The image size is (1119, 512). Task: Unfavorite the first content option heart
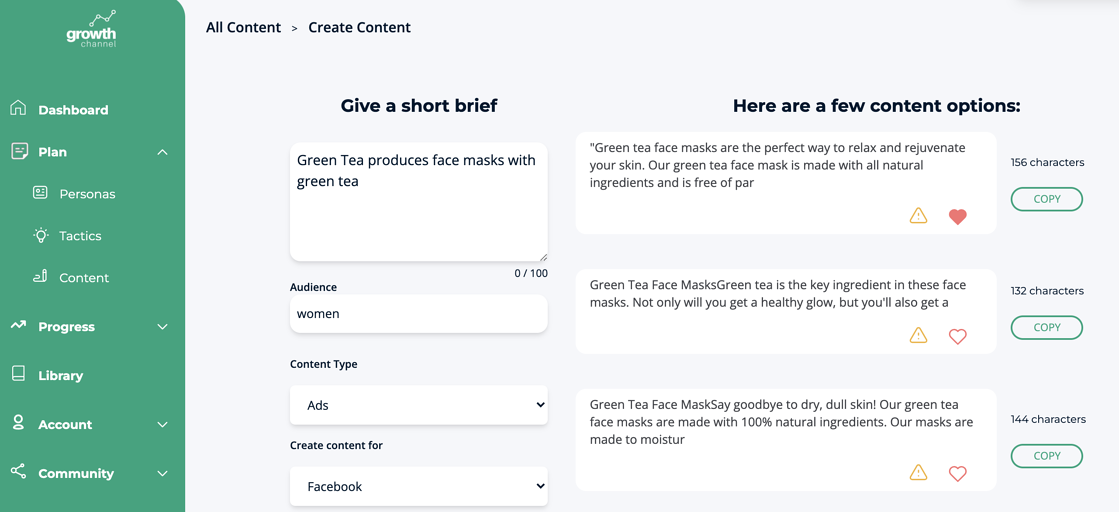pos(958,216)
